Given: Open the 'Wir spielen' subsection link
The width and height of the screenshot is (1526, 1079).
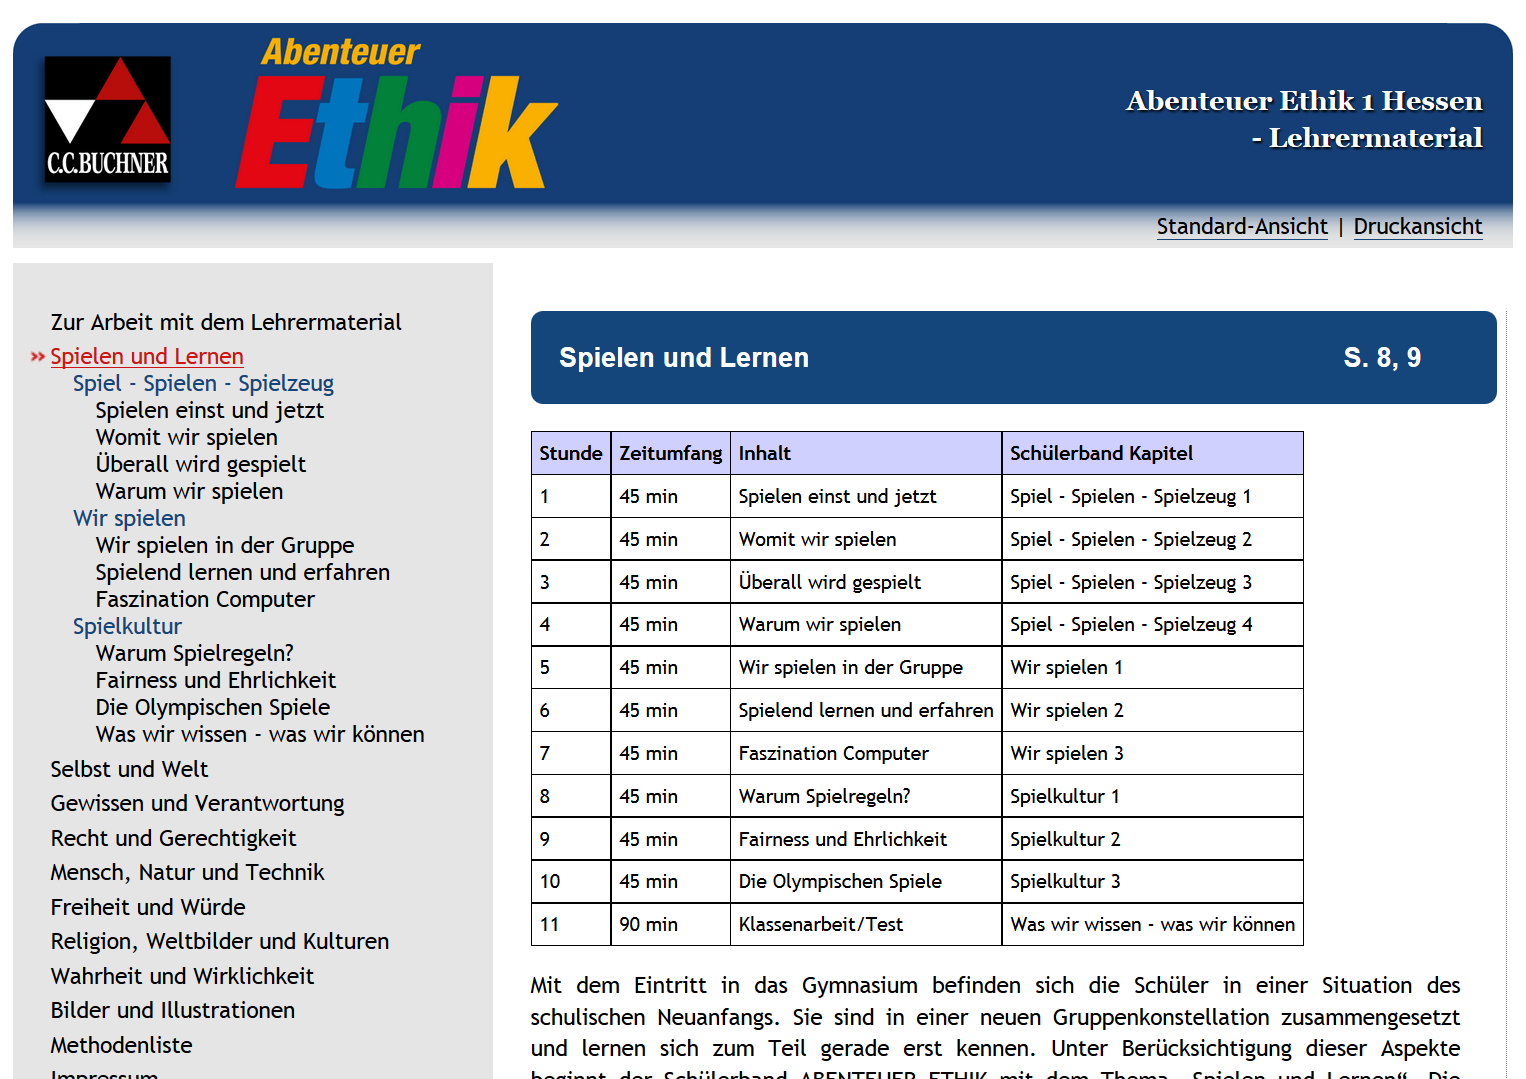Looking at the screenshot, I should (129, 518).
